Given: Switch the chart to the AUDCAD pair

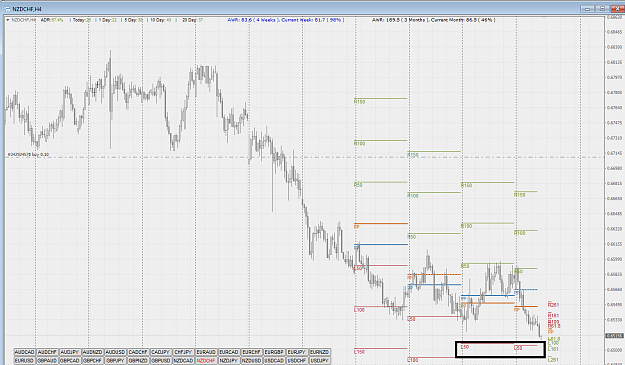Looking at the screenshot, I should tap(24, 352).
